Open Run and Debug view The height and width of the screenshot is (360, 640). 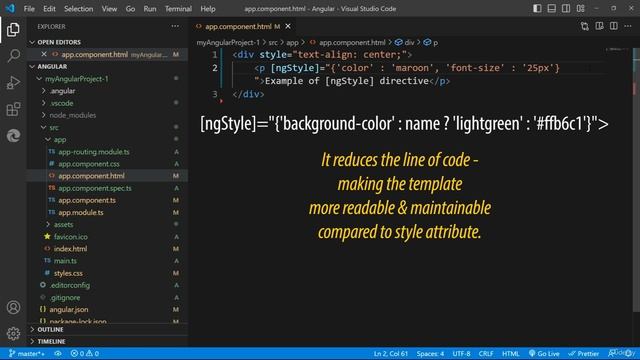(x=13, y=83)
